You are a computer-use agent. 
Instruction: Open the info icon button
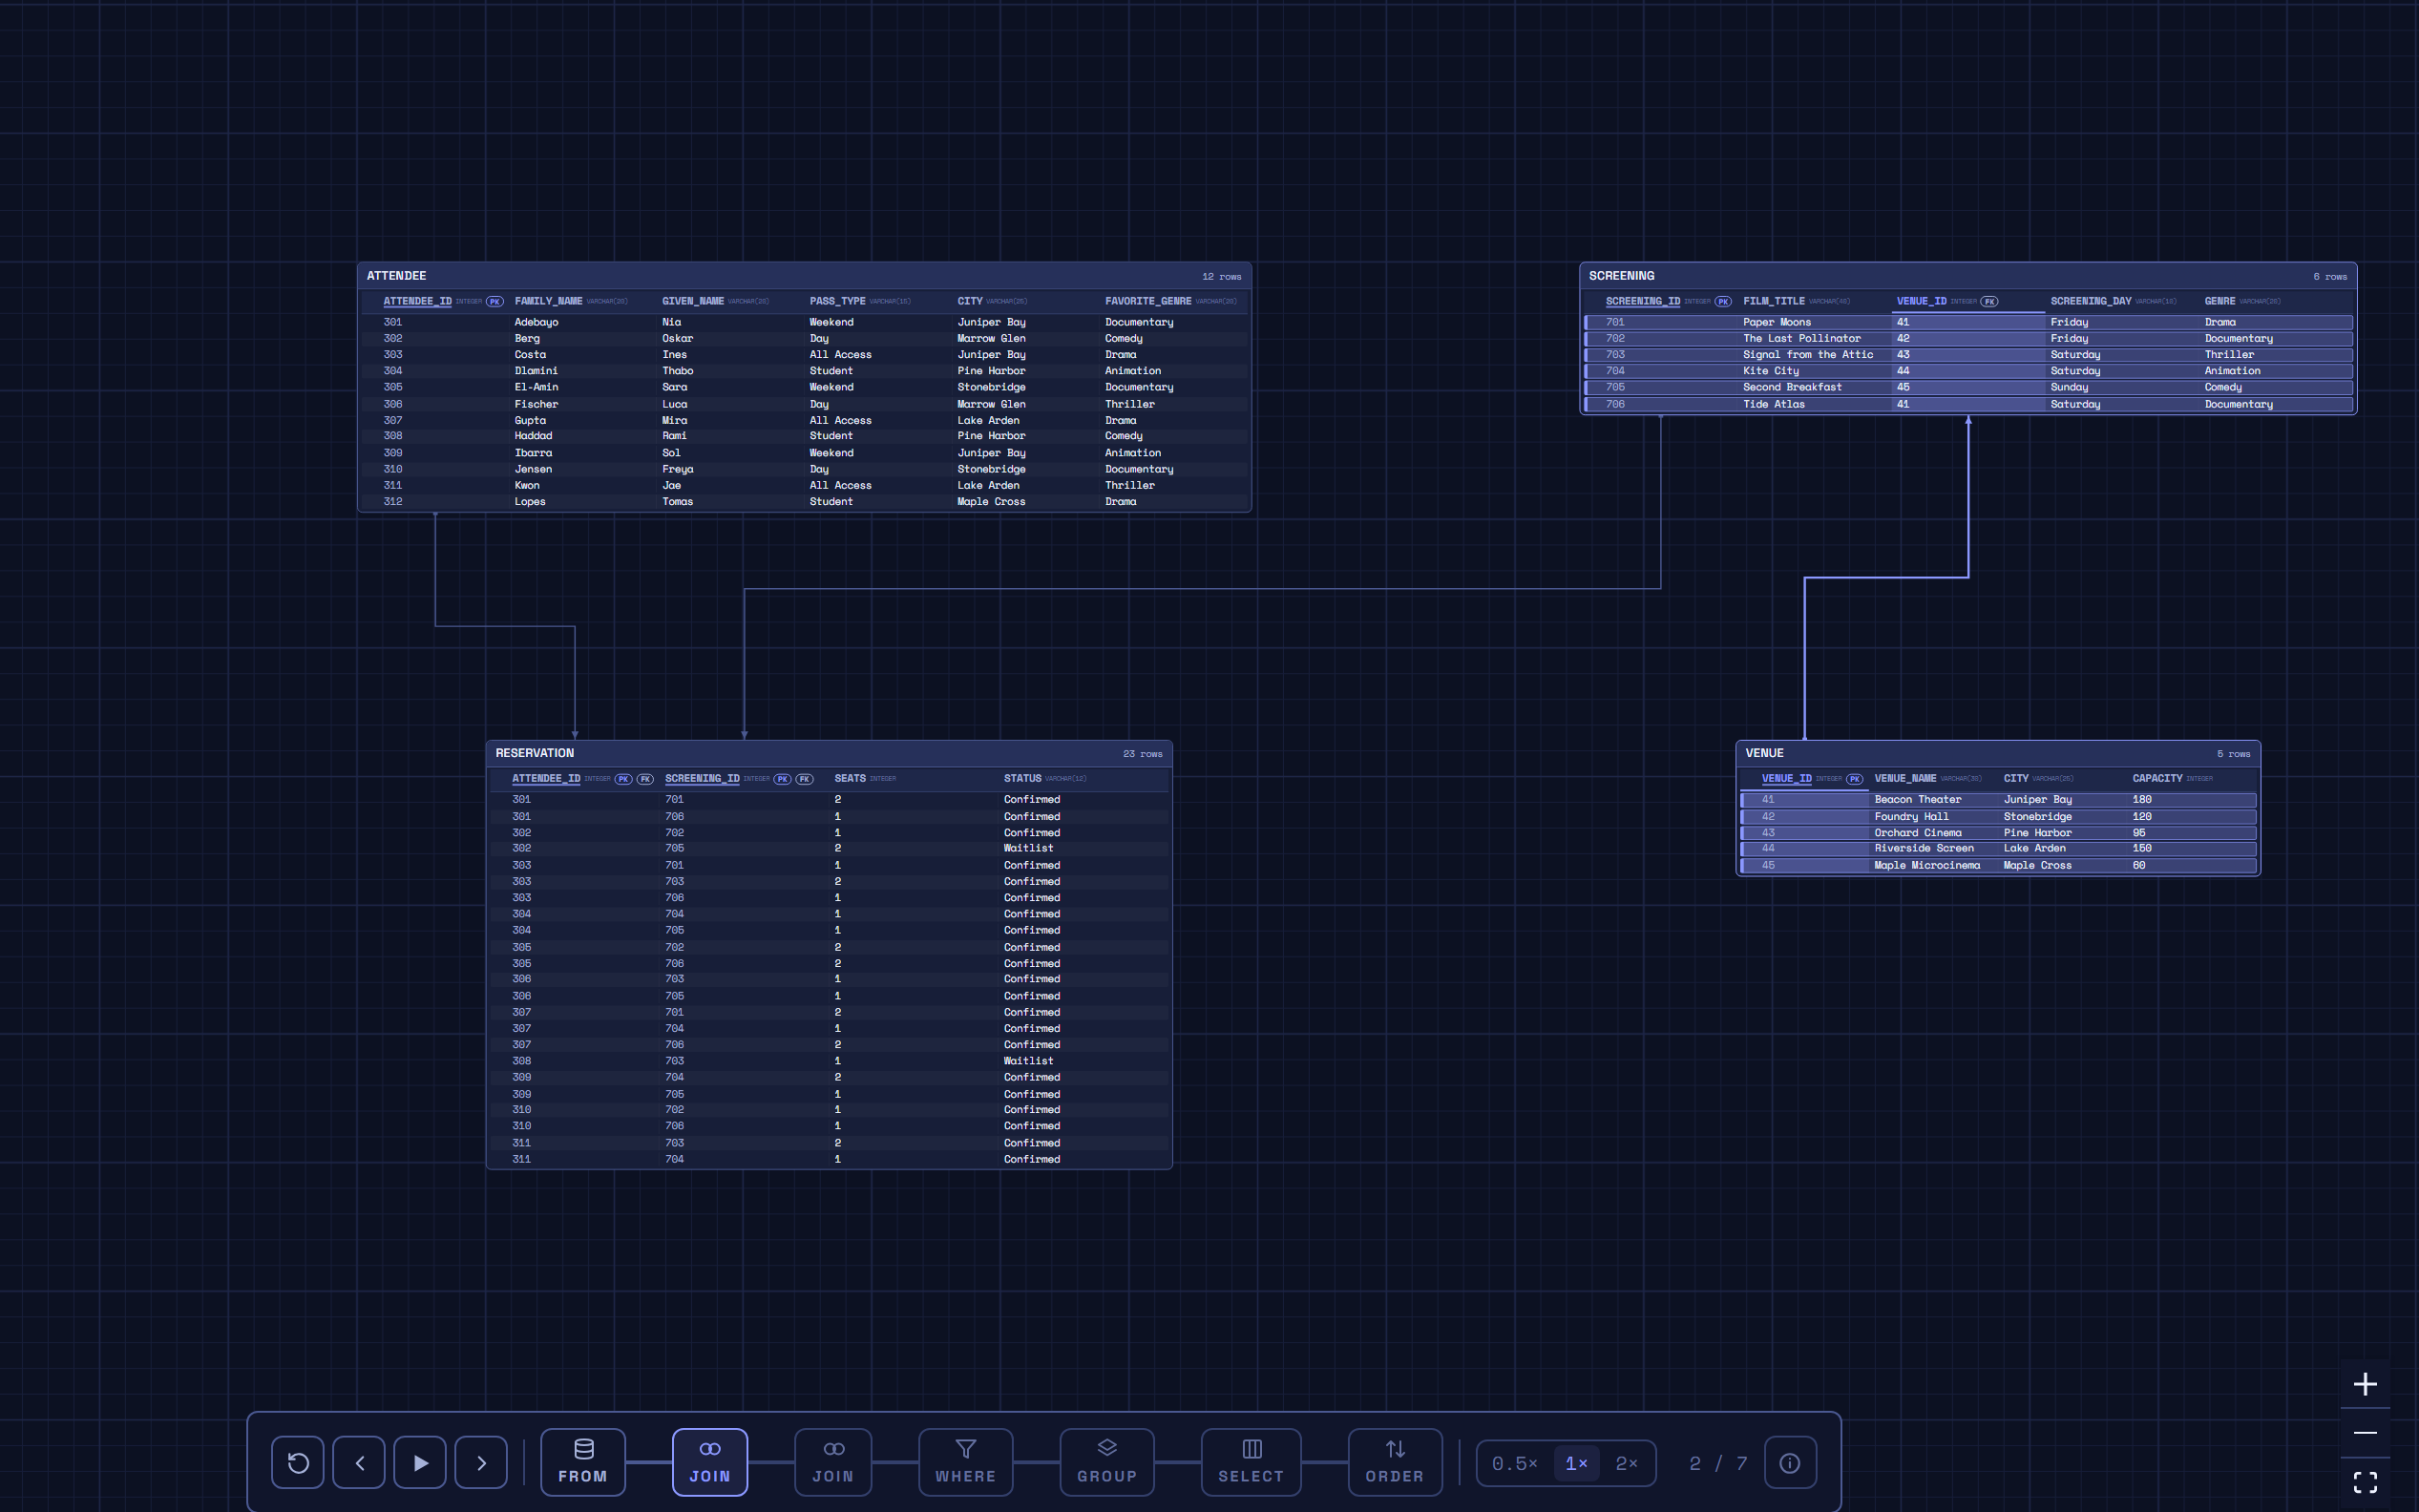[x=1790, y=1463]
